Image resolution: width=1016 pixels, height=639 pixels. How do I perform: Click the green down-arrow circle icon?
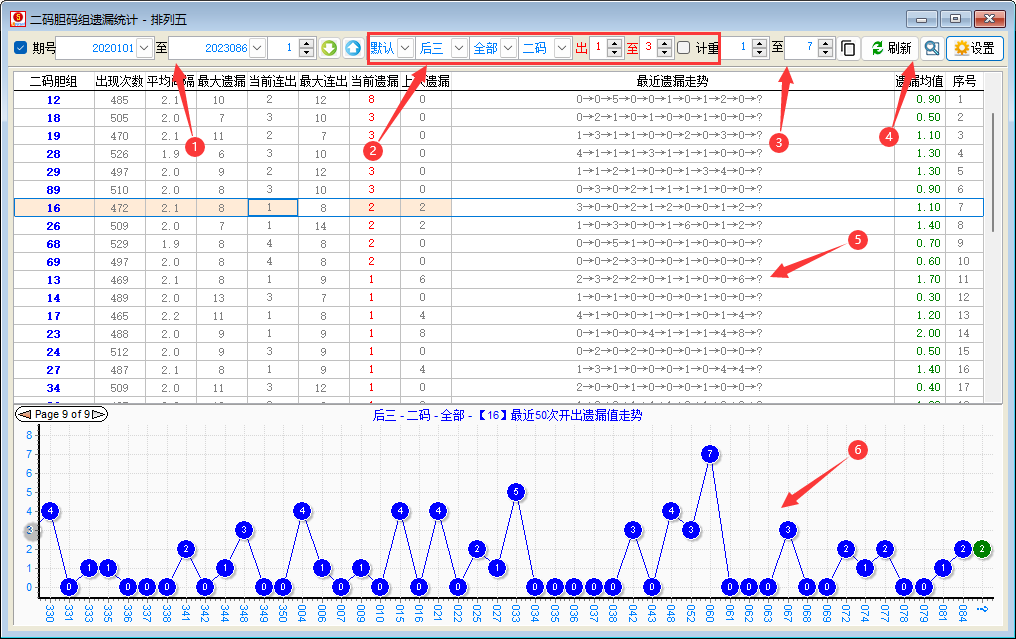329,48
